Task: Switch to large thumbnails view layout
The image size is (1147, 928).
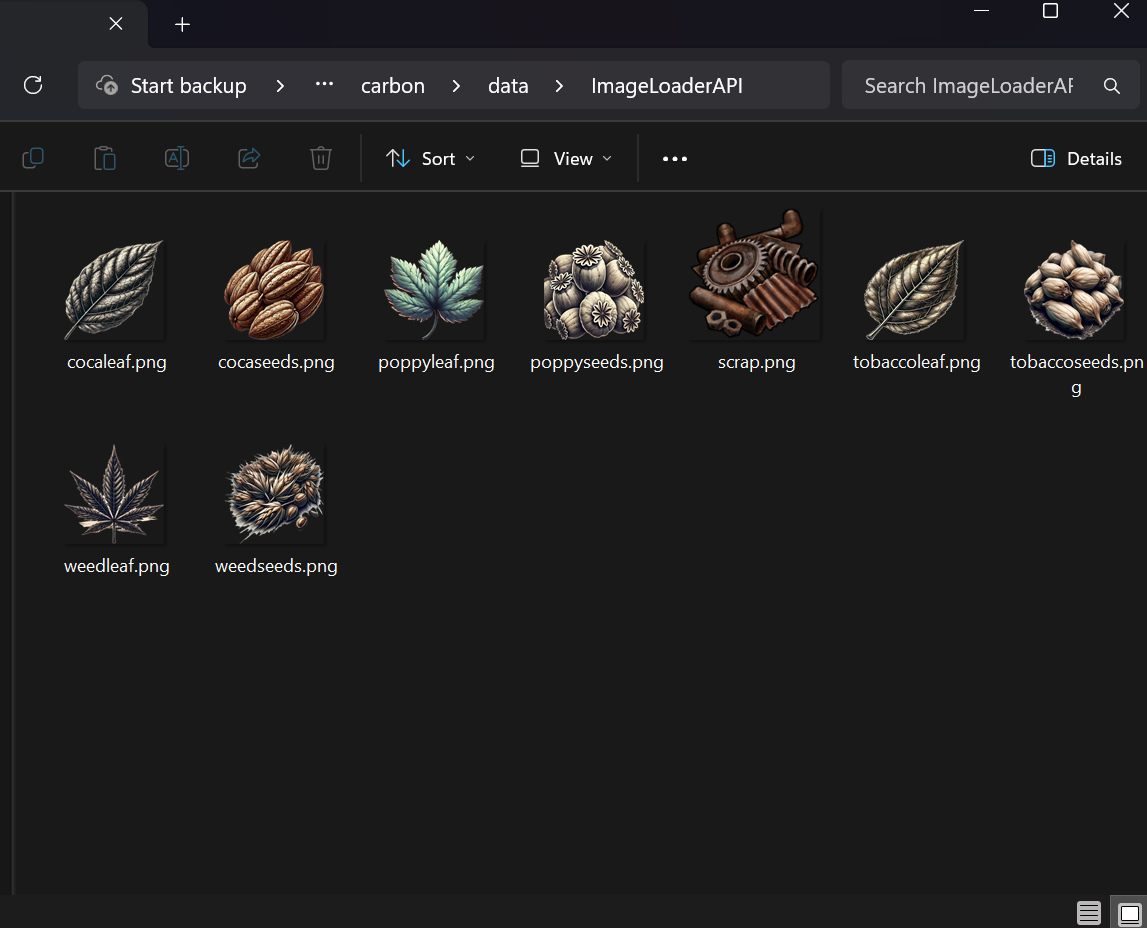Action: [1129, 913]
